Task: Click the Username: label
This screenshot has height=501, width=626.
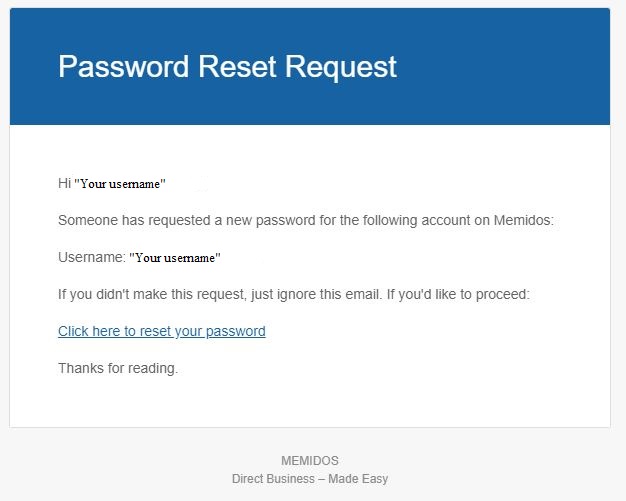Action: (92, 257)
